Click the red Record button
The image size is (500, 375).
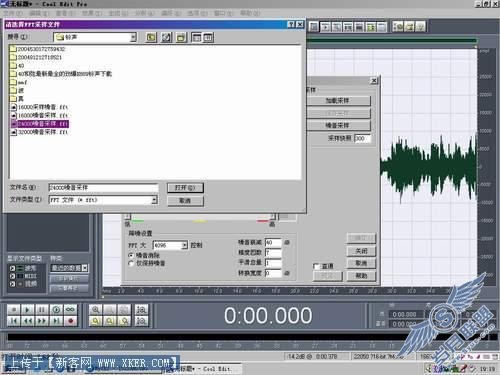tap(70, 321)
